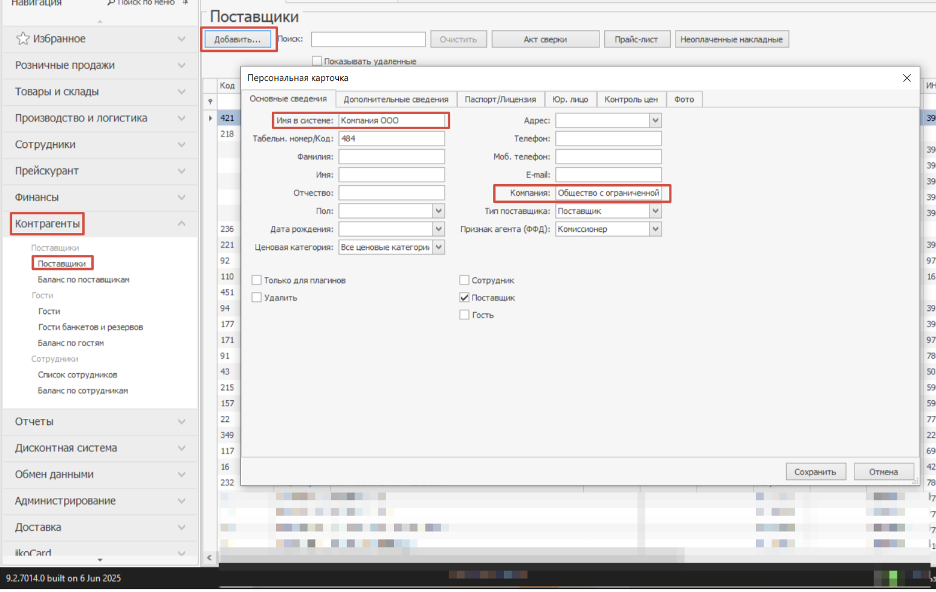Open the Тип поставщика dropdown
Screen dimensions: 936x592
point(655,211)
